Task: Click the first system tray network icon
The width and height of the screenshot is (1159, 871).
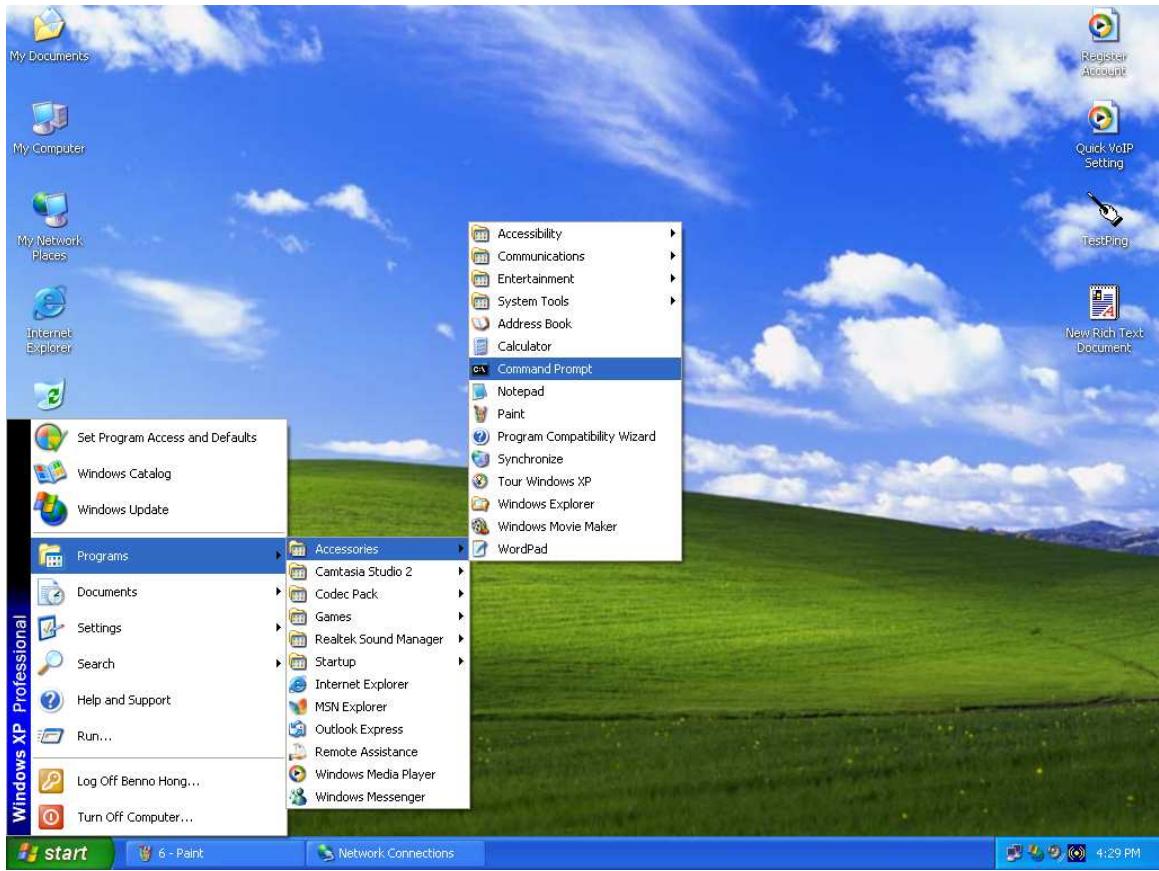Action: click(x=1014, y=853)
